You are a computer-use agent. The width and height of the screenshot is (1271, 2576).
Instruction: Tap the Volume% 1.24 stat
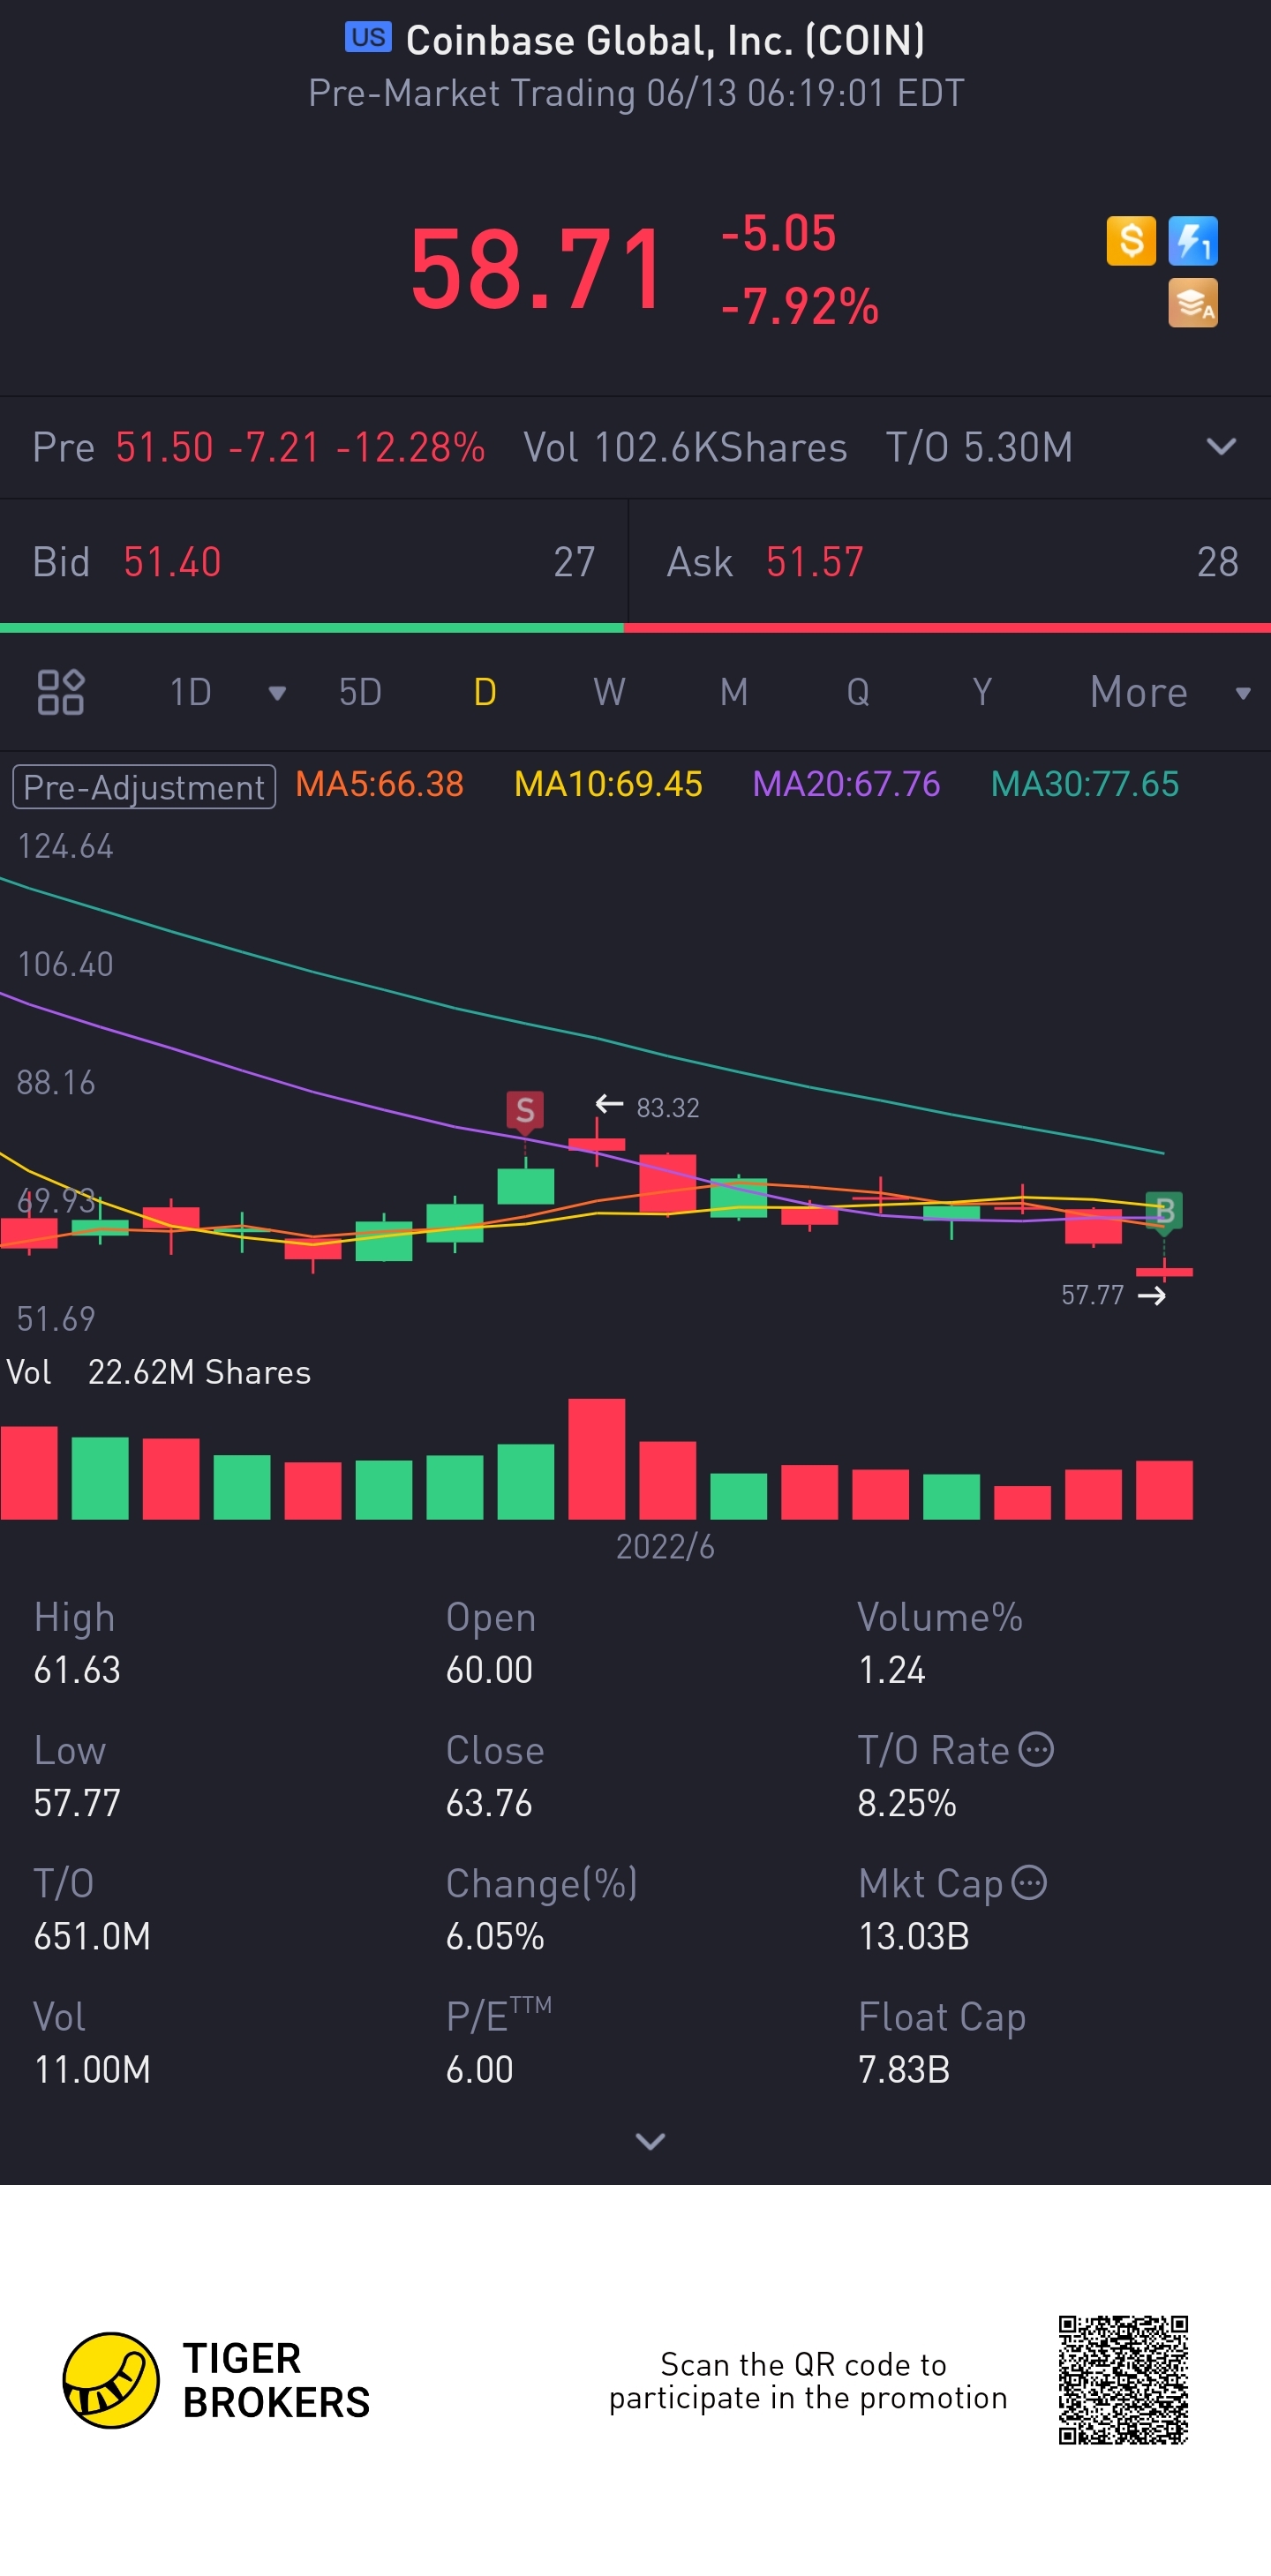(940, 1644)
